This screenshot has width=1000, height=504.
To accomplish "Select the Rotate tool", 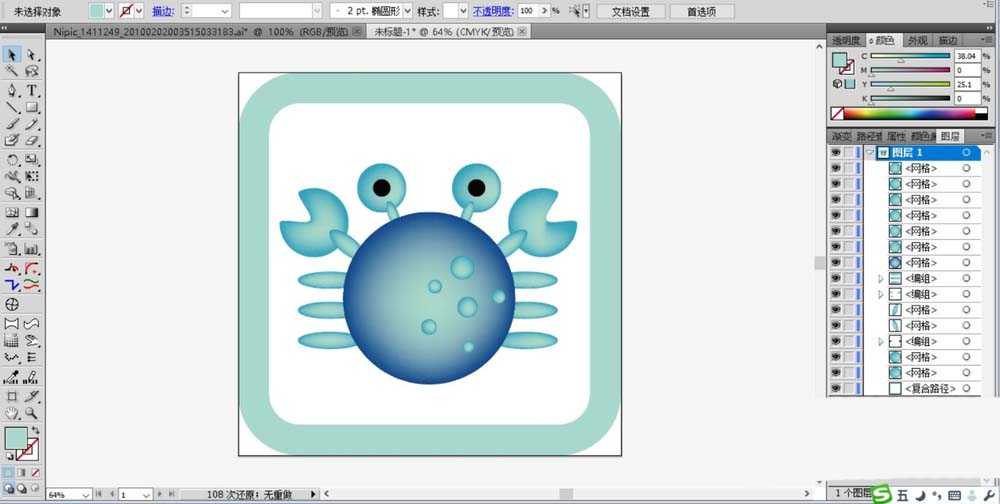I will (x=12, y=160).
